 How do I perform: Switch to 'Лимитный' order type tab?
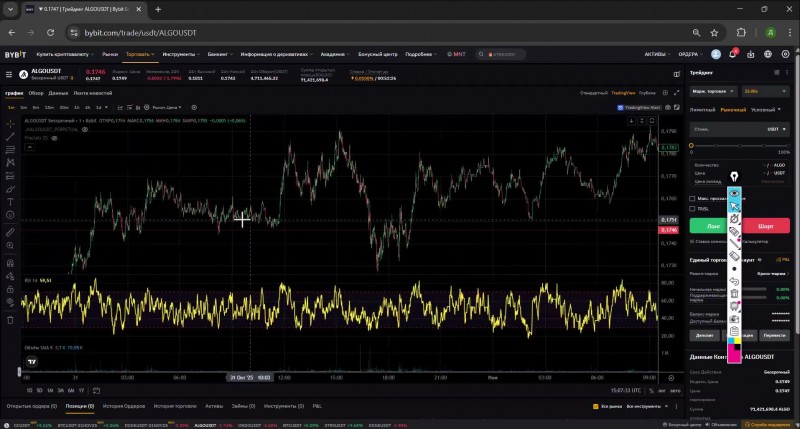703,109
